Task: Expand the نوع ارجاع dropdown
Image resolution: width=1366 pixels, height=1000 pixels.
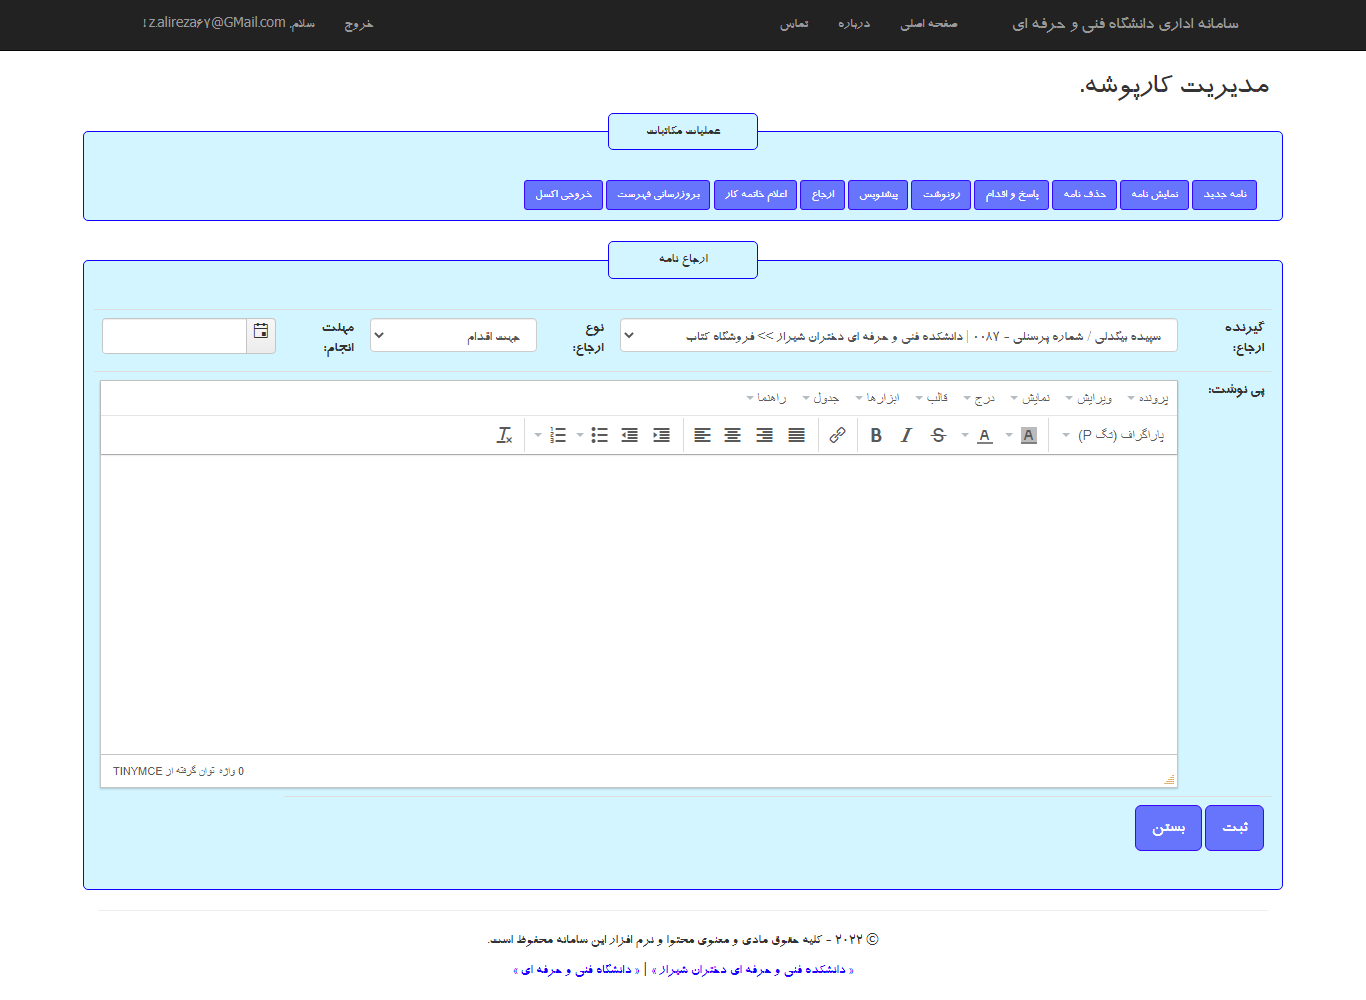Action: 453,336
